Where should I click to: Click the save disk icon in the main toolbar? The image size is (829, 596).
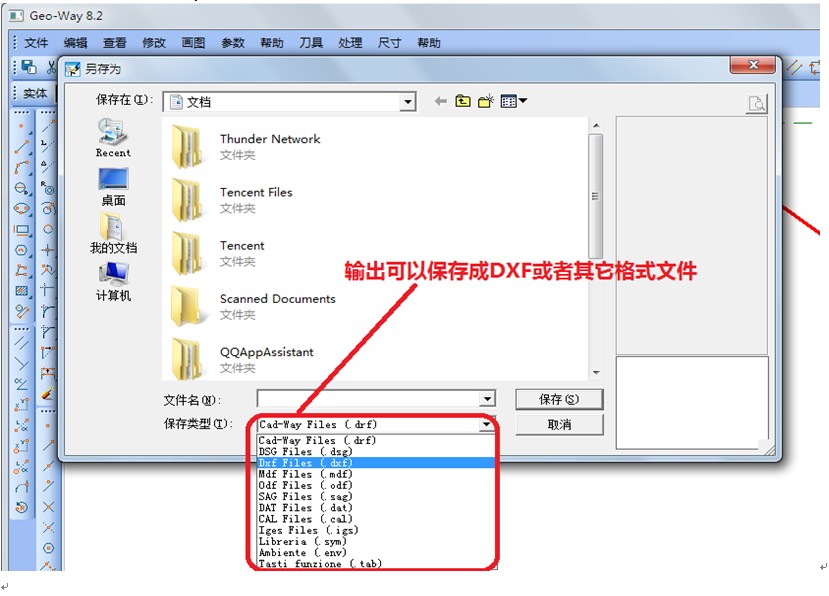(x=29, y=67)
